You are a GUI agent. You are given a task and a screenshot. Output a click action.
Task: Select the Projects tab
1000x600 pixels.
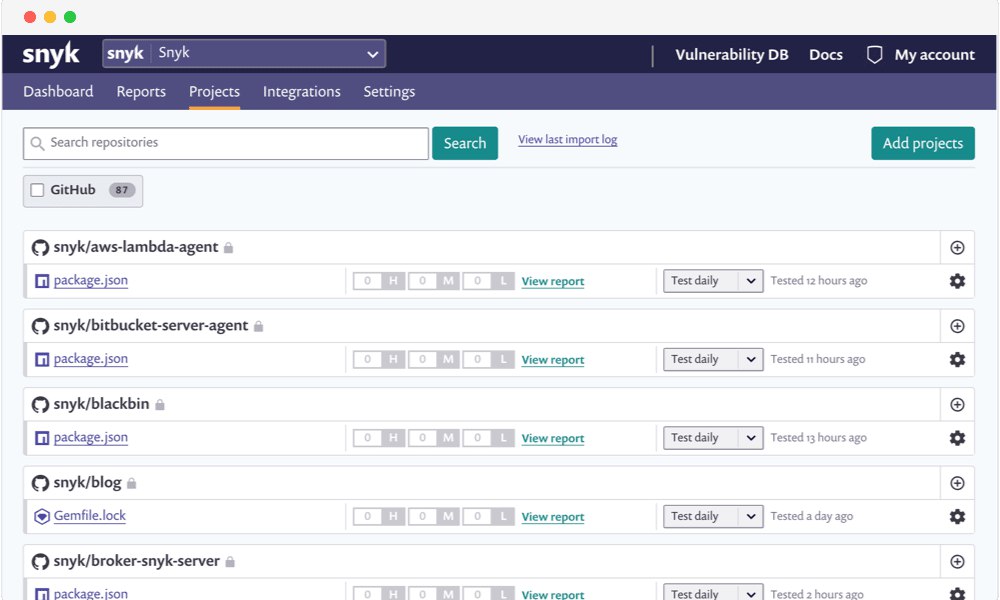tap(214, 92)
